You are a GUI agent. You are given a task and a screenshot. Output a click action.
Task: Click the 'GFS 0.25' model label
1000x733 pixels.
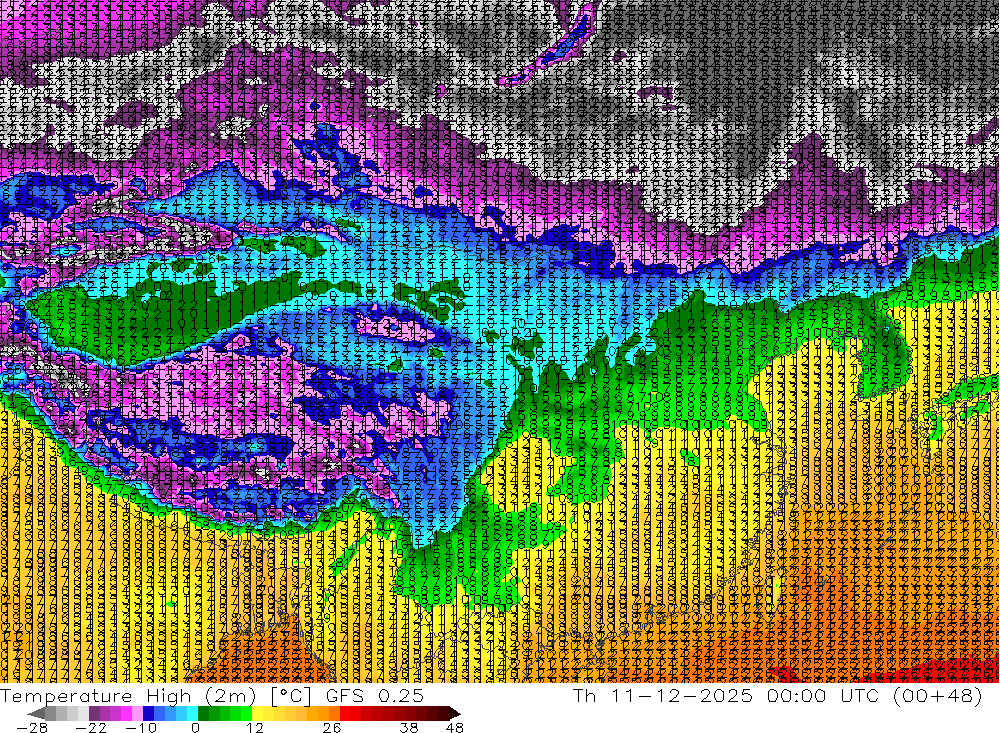point(375,696)
